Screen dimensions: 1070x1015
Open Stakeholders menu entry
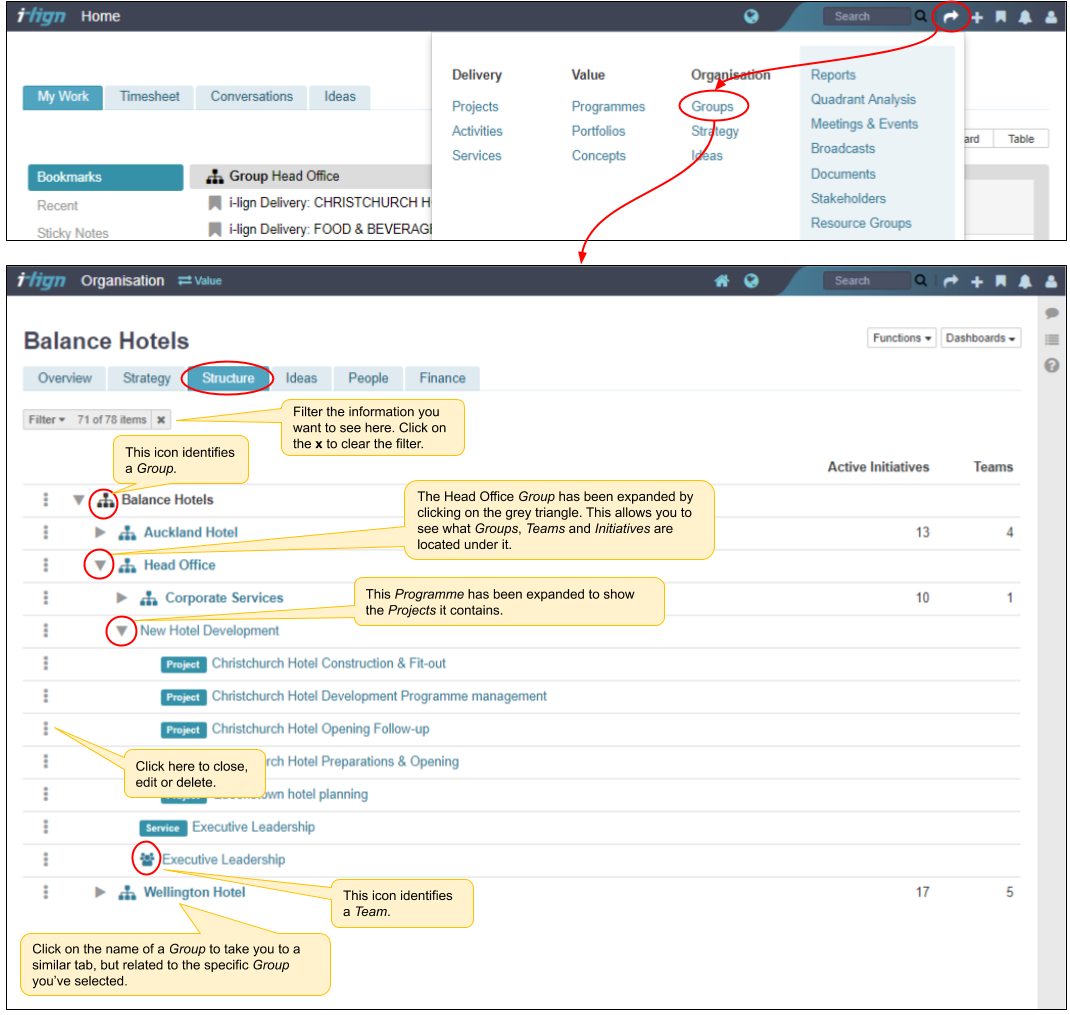848,199
